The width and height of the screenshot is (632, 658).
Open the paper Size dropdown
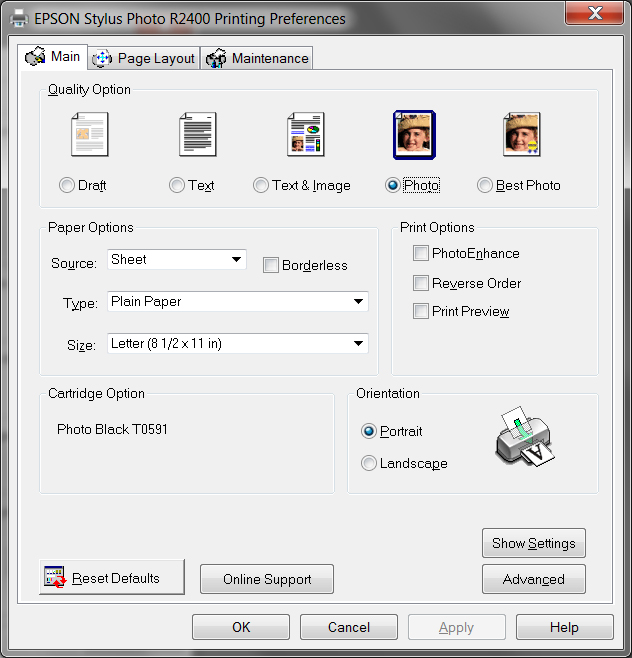click(x=238, y=343)
